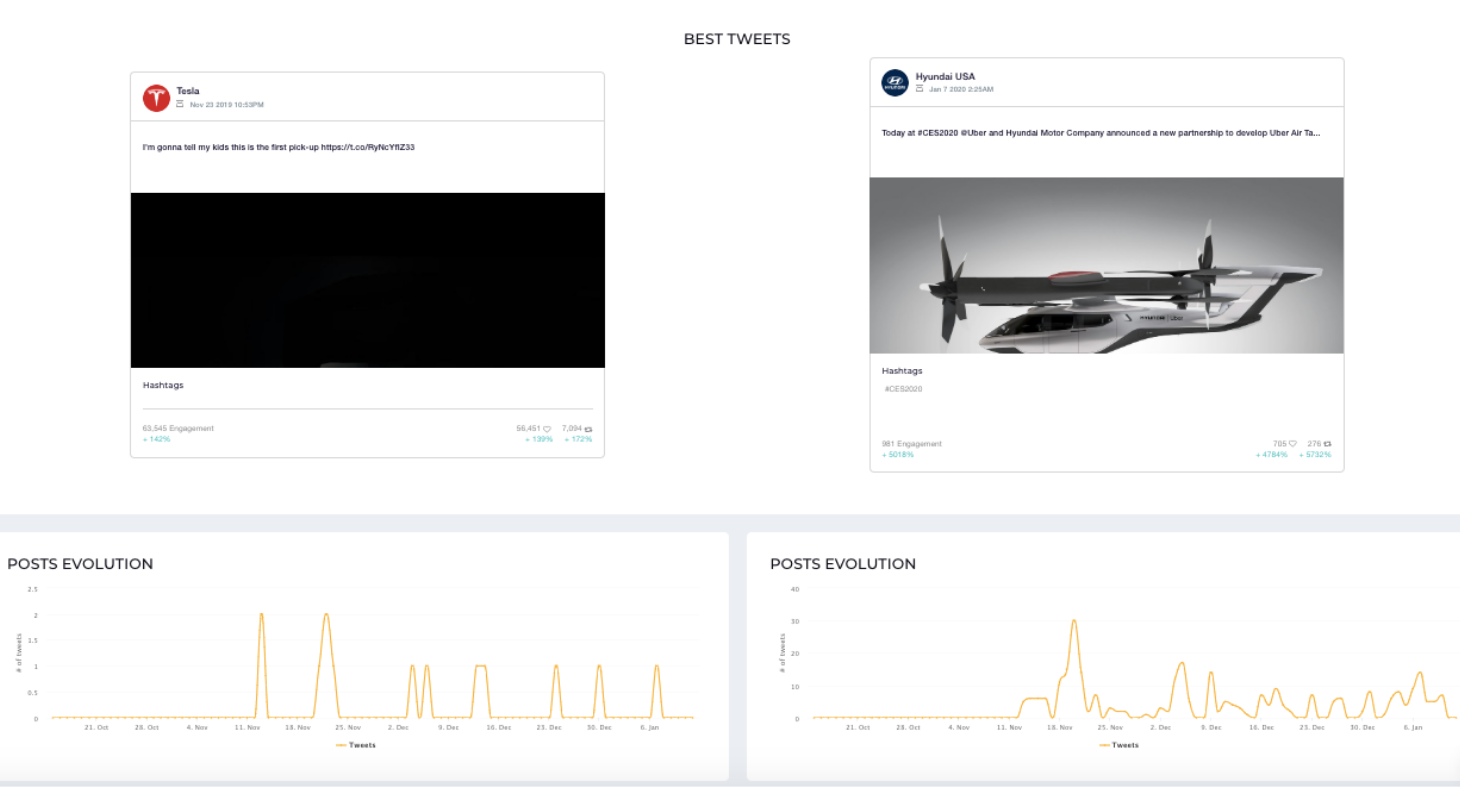Click the 2.5 y-axis label
Screen dimensions: 1460x800
pyautogui.click(x=33, y=589)
